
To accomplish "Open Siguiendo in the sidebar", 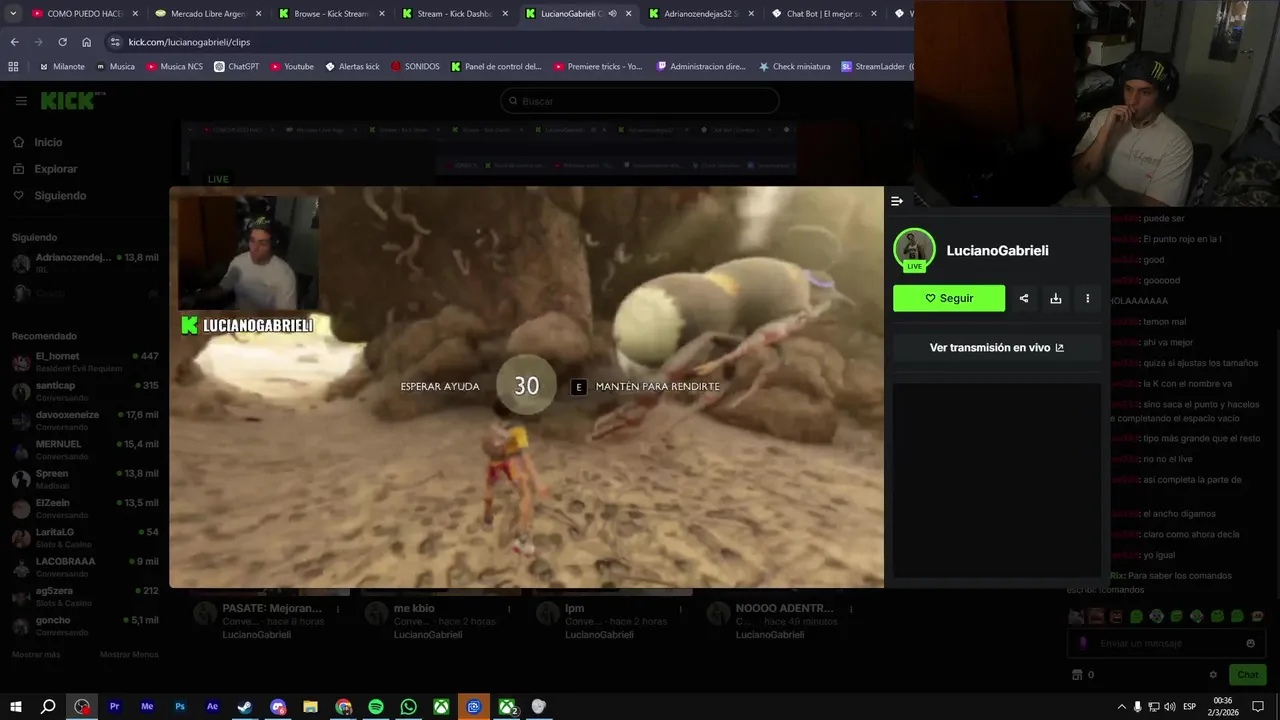I will pos(59,196).
